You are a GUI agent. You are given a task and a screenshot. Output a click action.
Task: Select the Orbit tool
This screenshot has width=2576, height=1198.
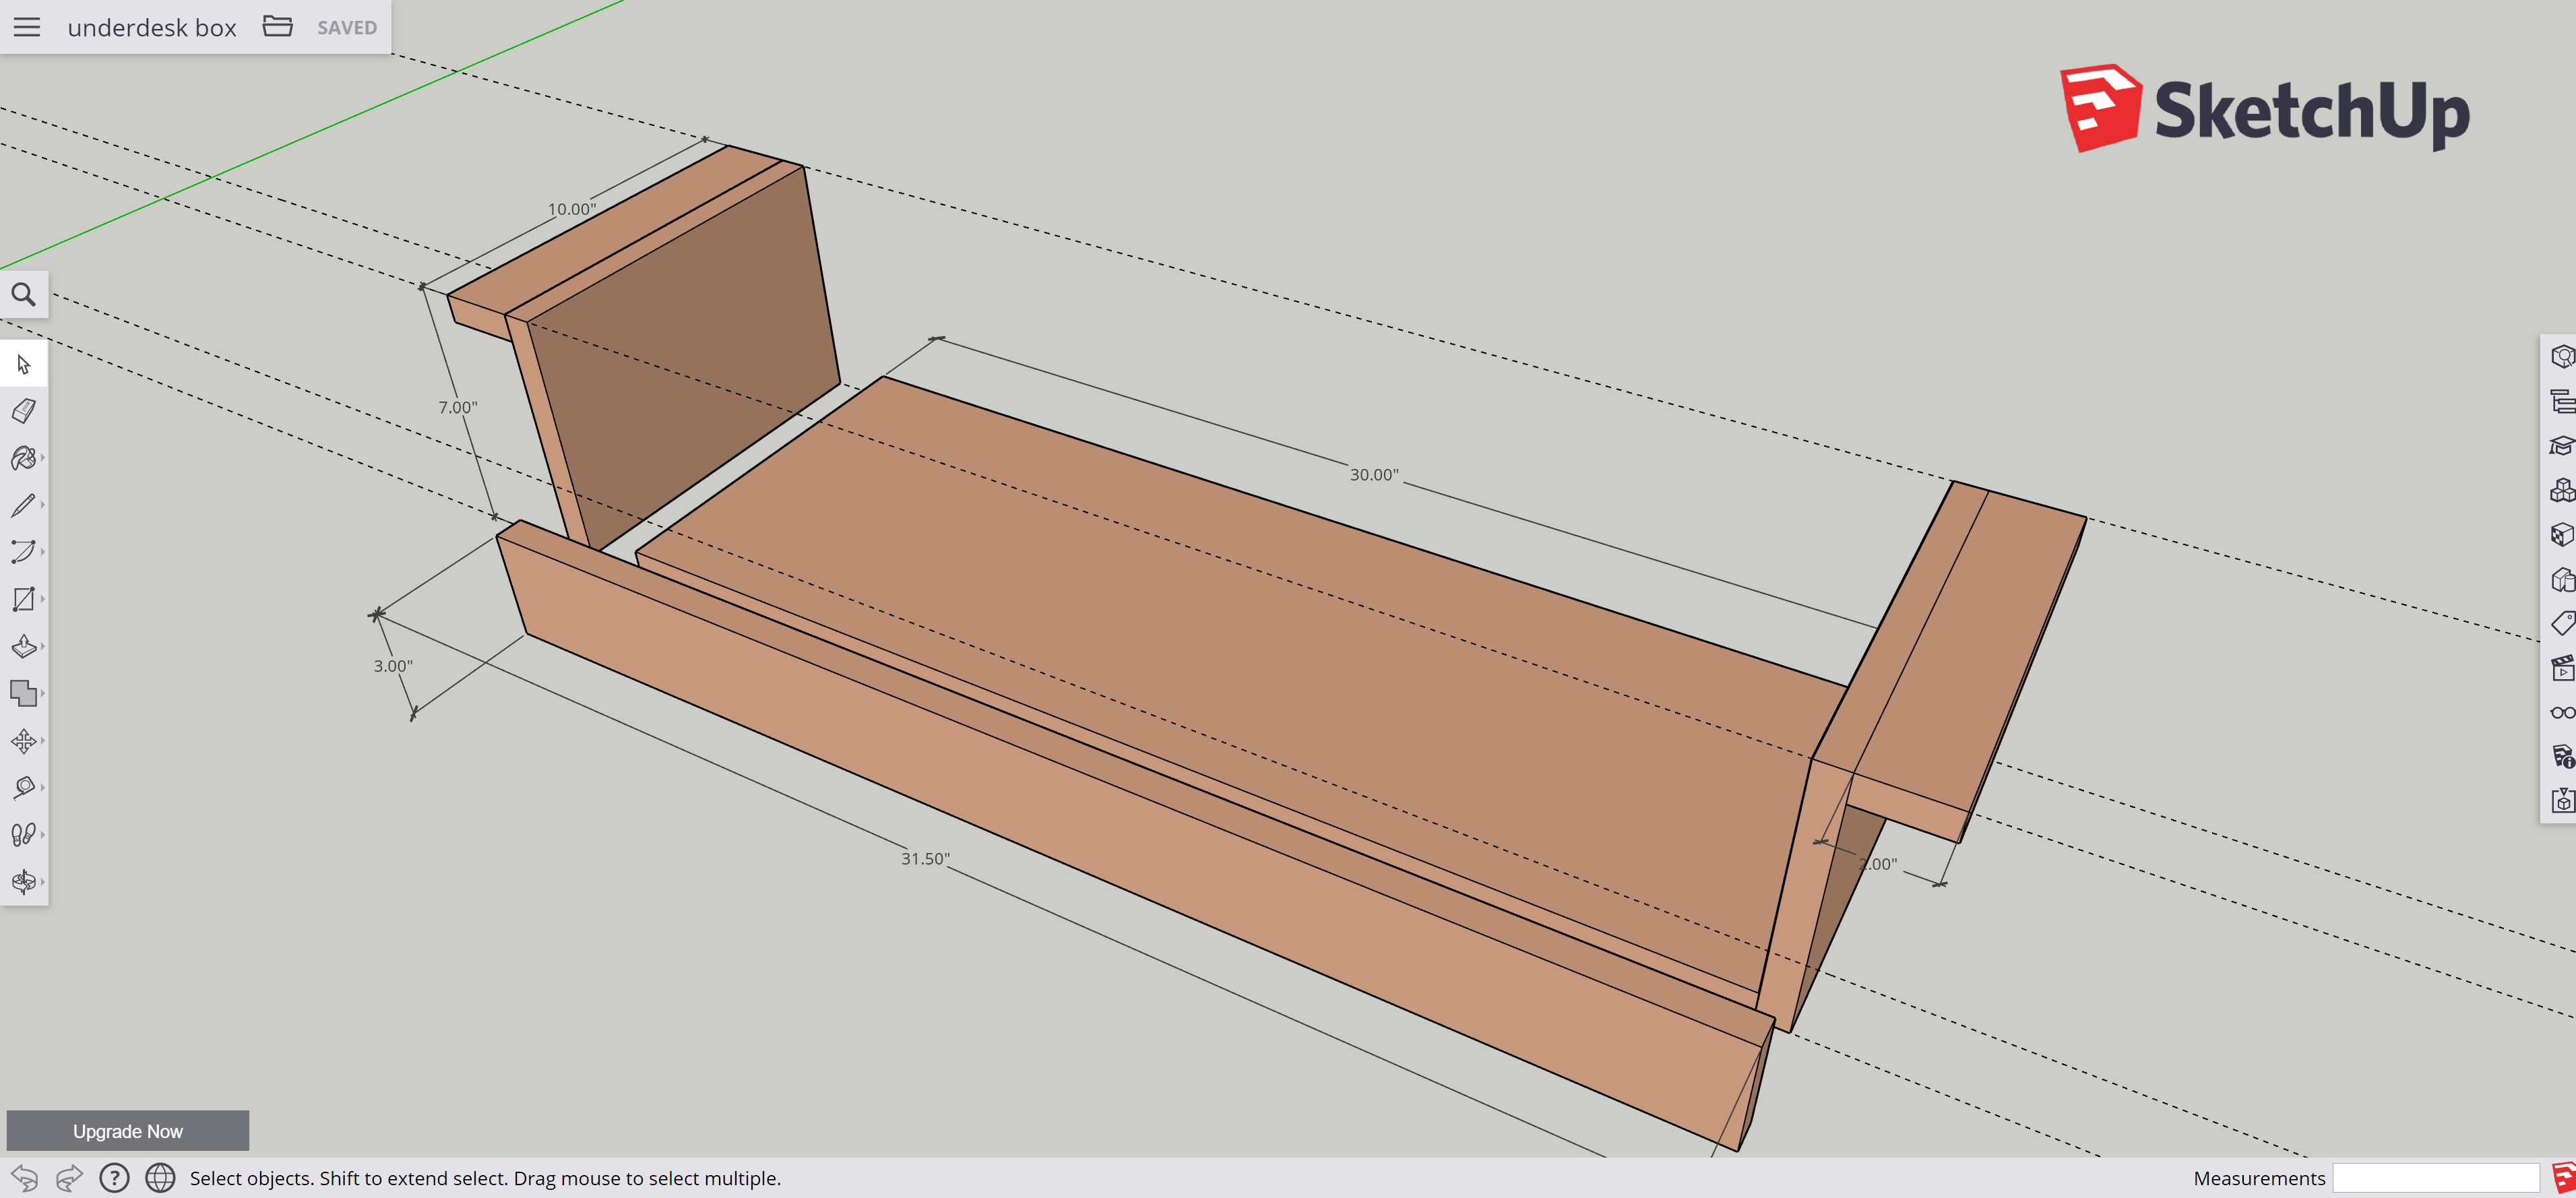[x=23, y=882]
